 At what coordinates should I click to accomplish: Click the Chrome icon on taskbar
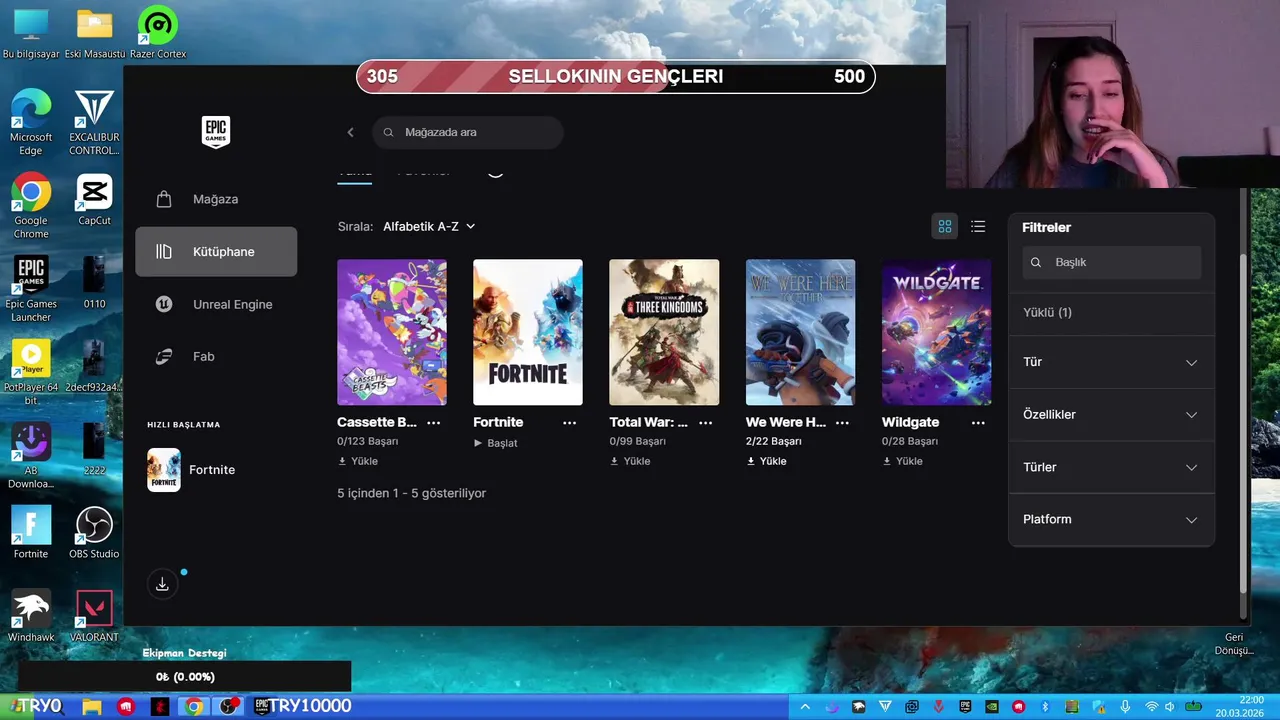(194, 706)
